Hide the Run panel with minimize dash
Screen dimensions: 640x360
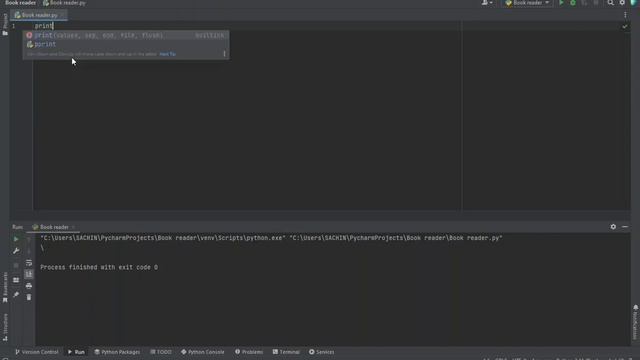click(x=625, y=227)
